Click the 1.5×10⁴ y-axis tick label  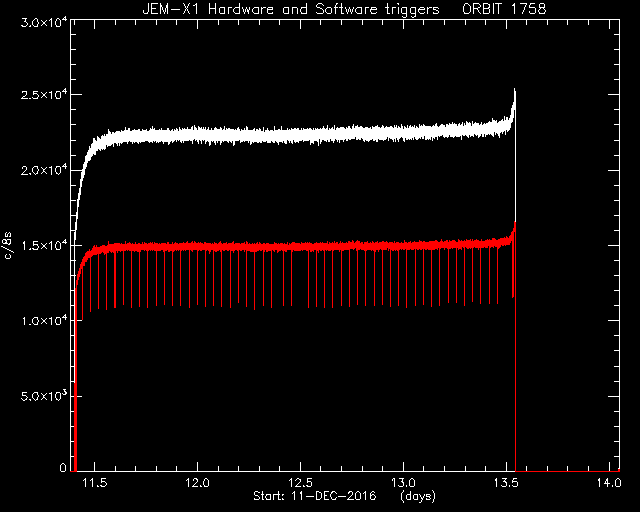coord(44,245)
